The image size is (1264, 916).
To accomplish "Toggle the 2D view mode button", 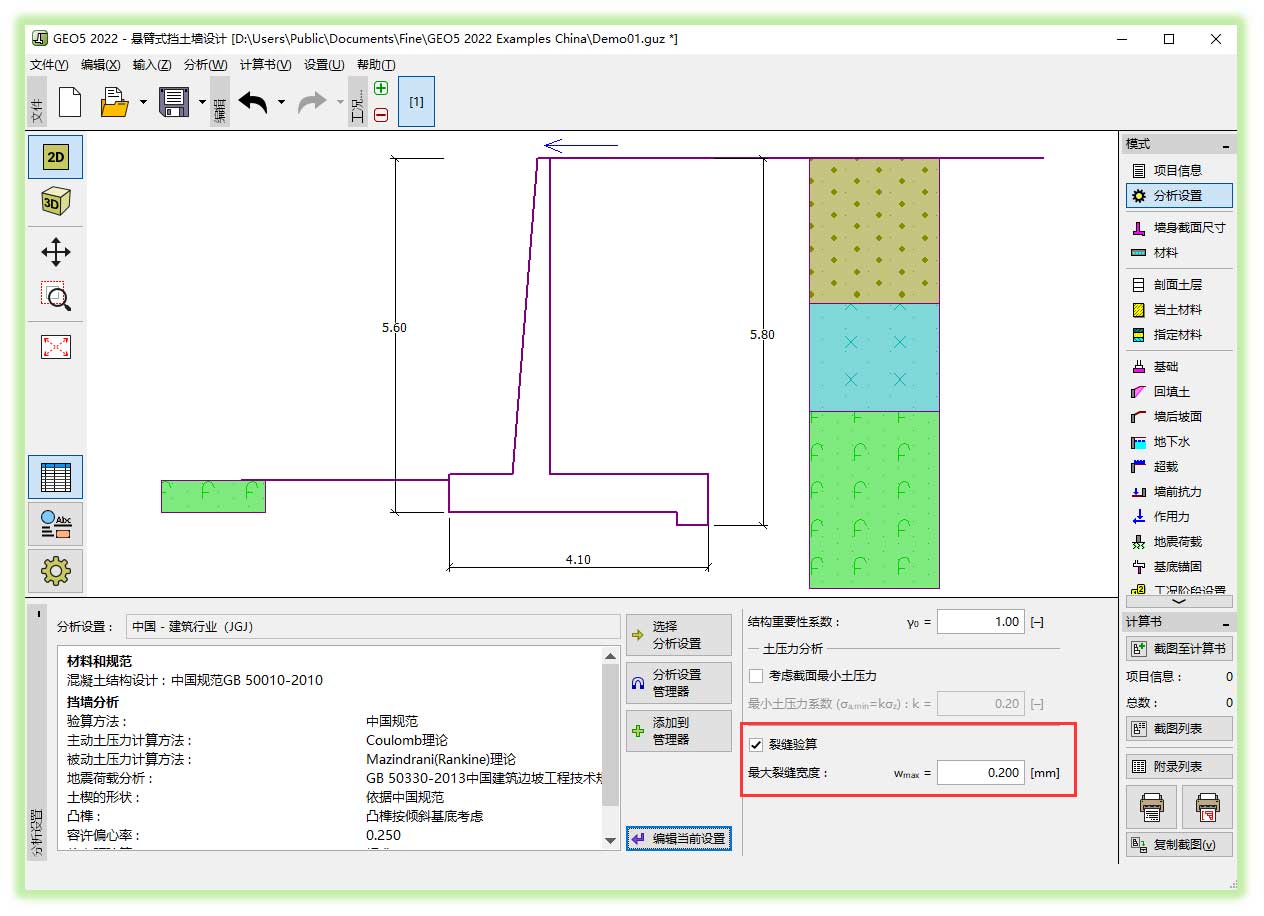I will point(55,158).
